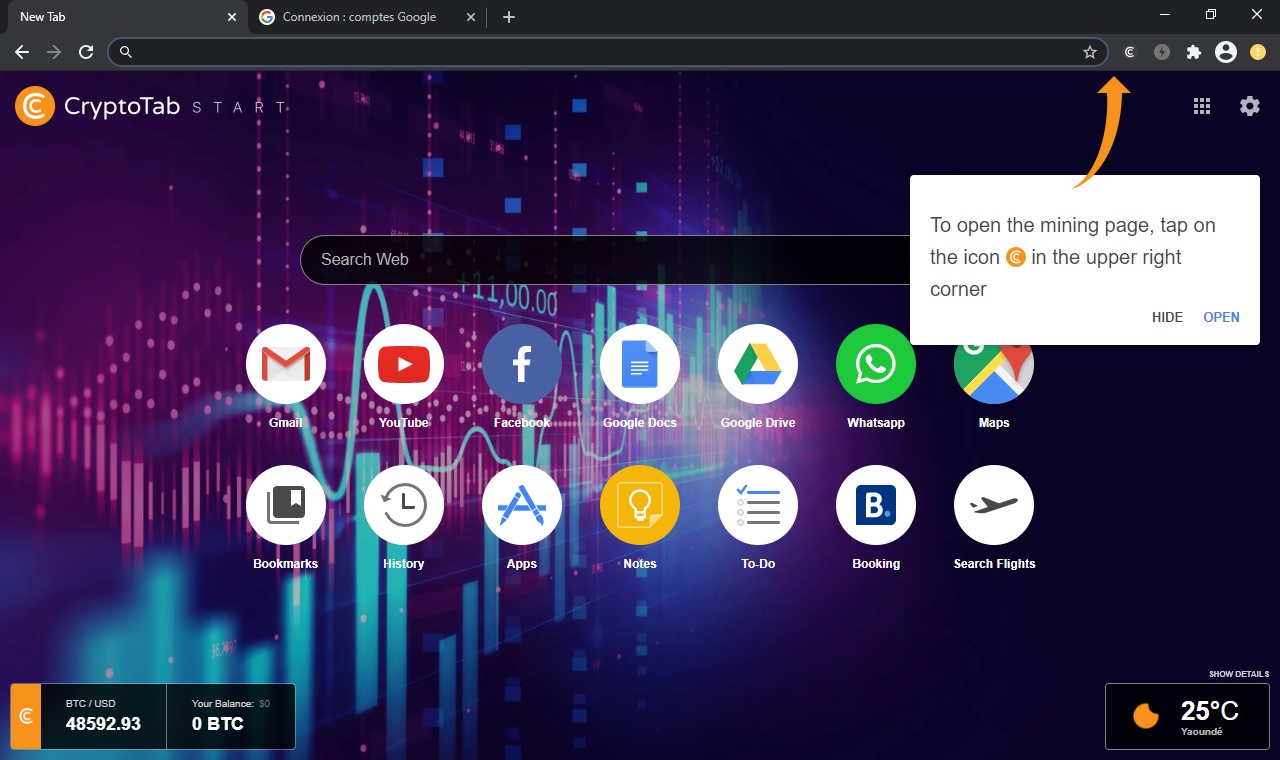Click the address bar search magnifier

point(126,52)
